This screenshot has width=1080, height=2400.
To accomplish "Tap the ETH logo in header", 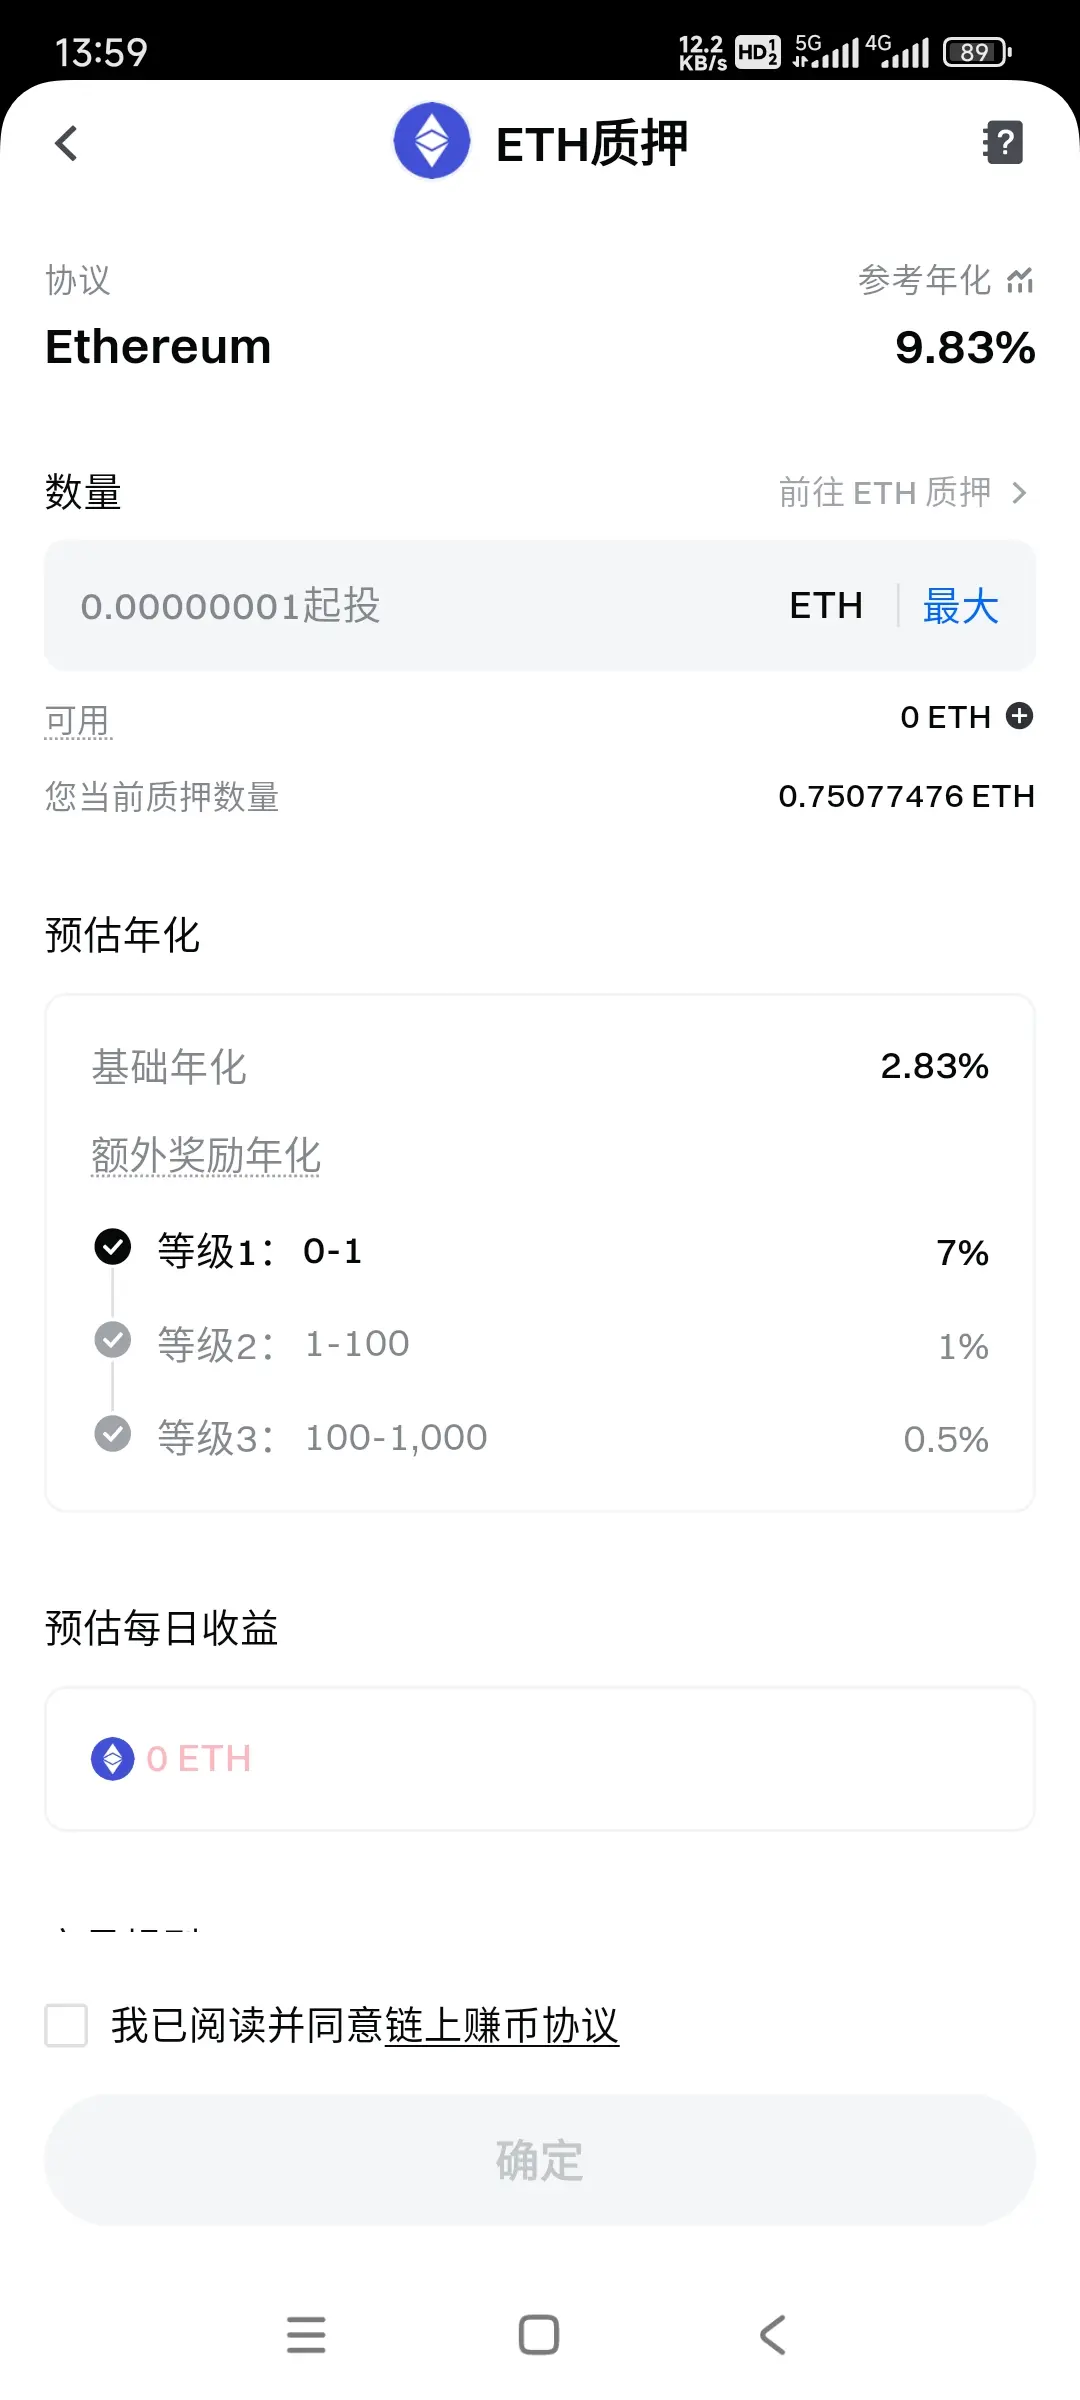I will 432,141.
